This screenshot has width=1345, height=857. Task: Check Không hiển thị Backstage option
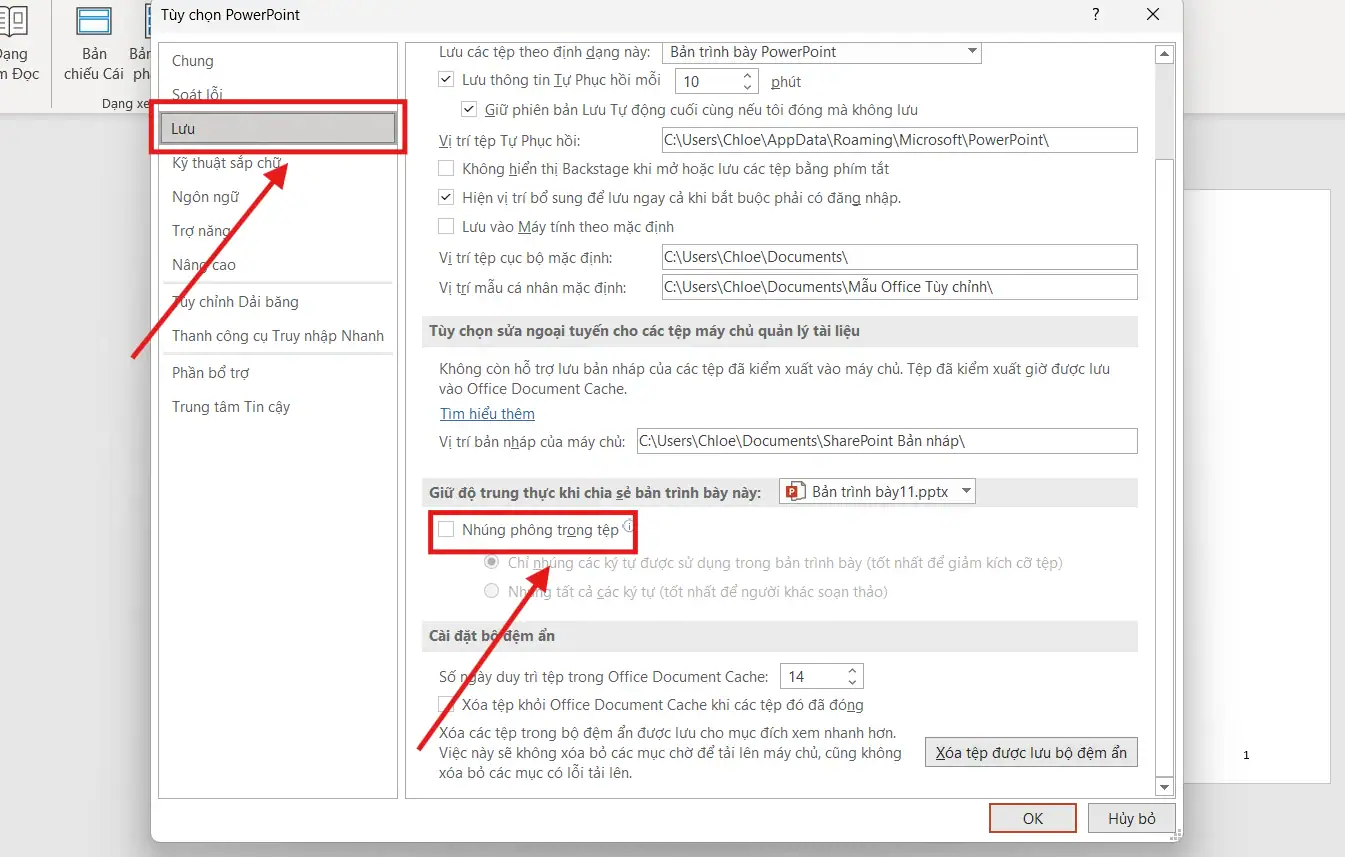446,169
